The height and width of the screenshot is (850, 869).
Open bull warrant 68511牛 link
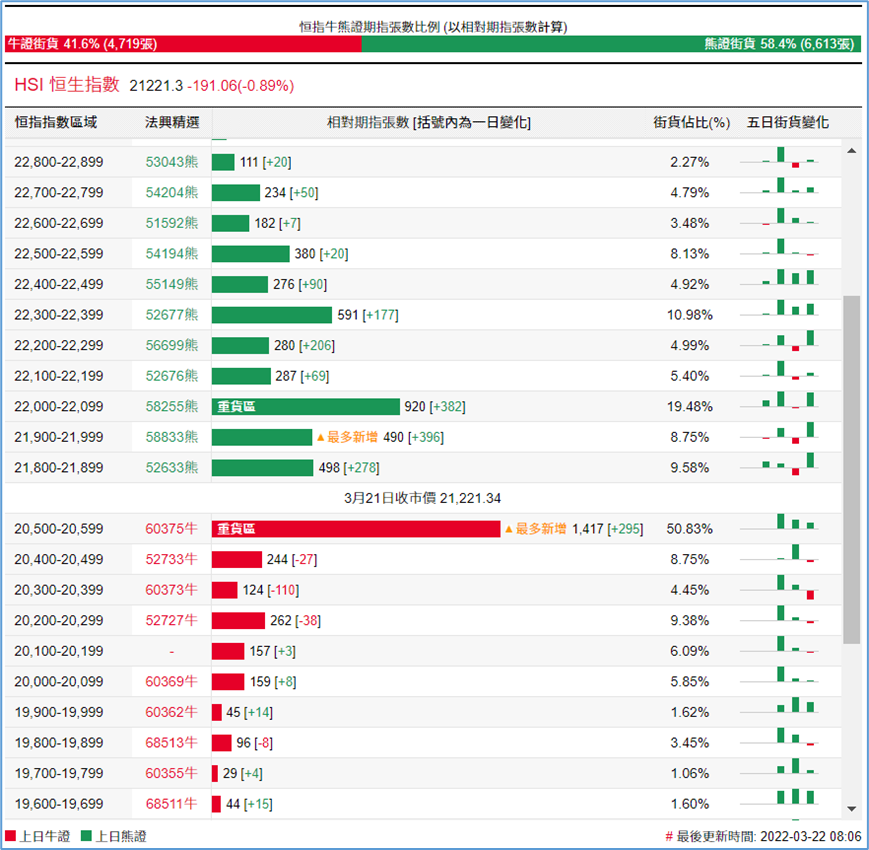[x=172, y=804]
